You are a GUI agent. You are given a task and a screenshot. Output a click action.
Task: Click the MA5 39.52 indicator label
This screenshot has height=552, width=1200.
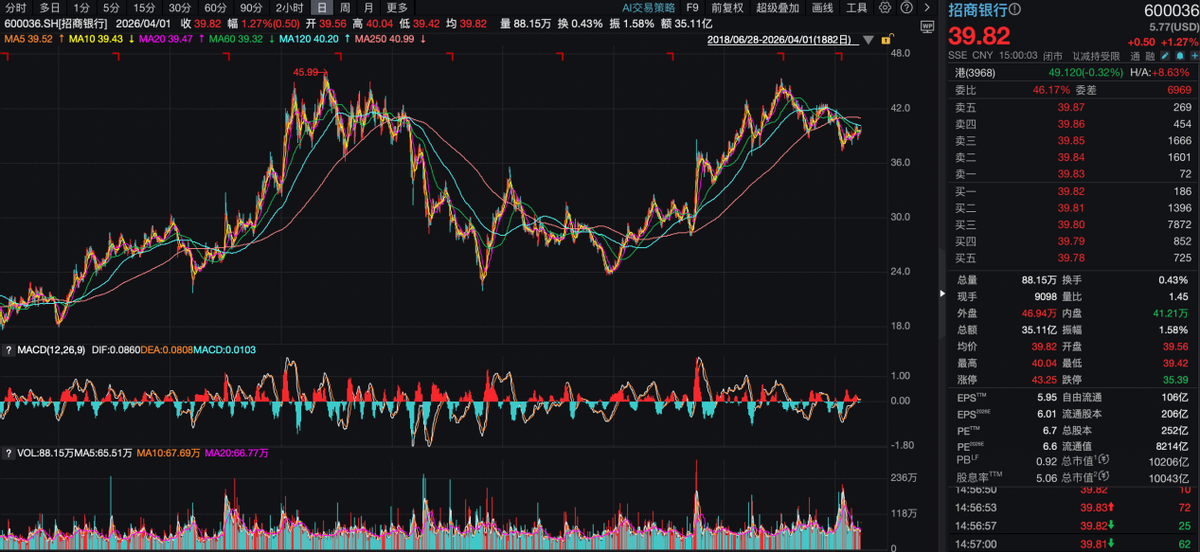(30, 39)
